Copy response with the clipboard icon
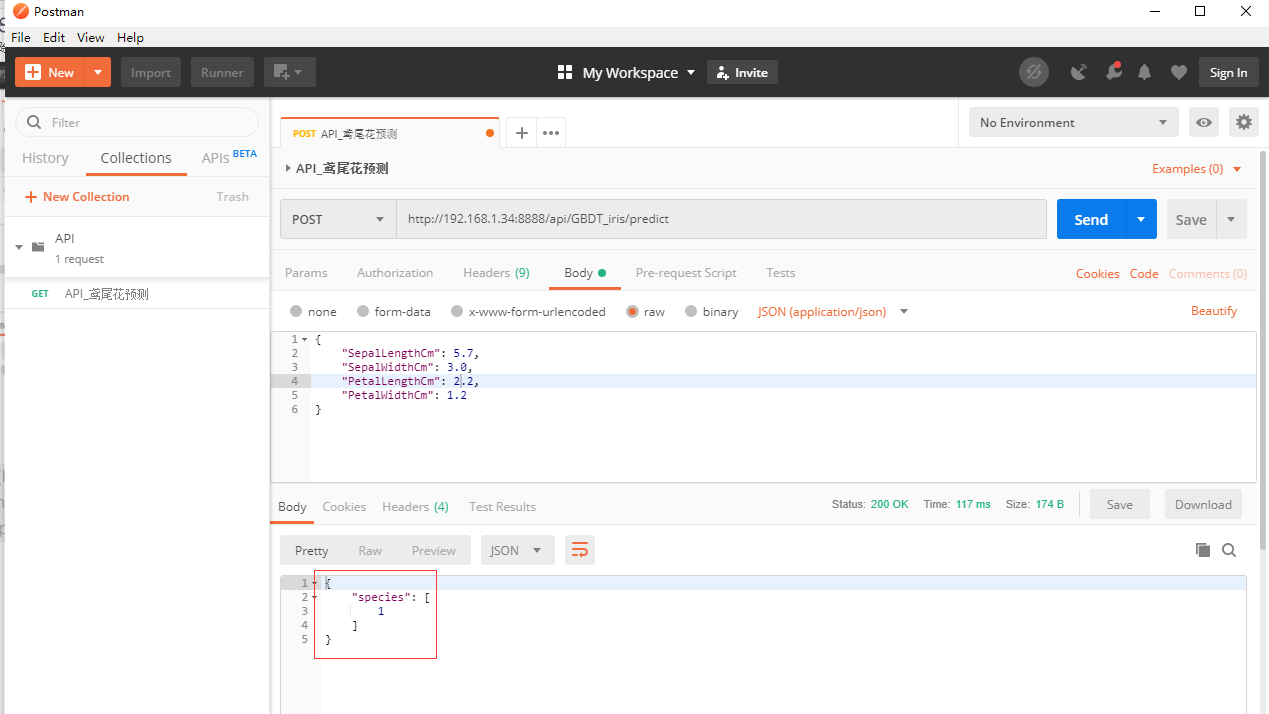This screenshot has width=1269, height=714. pyautogui.click(x=1203, y=550)
